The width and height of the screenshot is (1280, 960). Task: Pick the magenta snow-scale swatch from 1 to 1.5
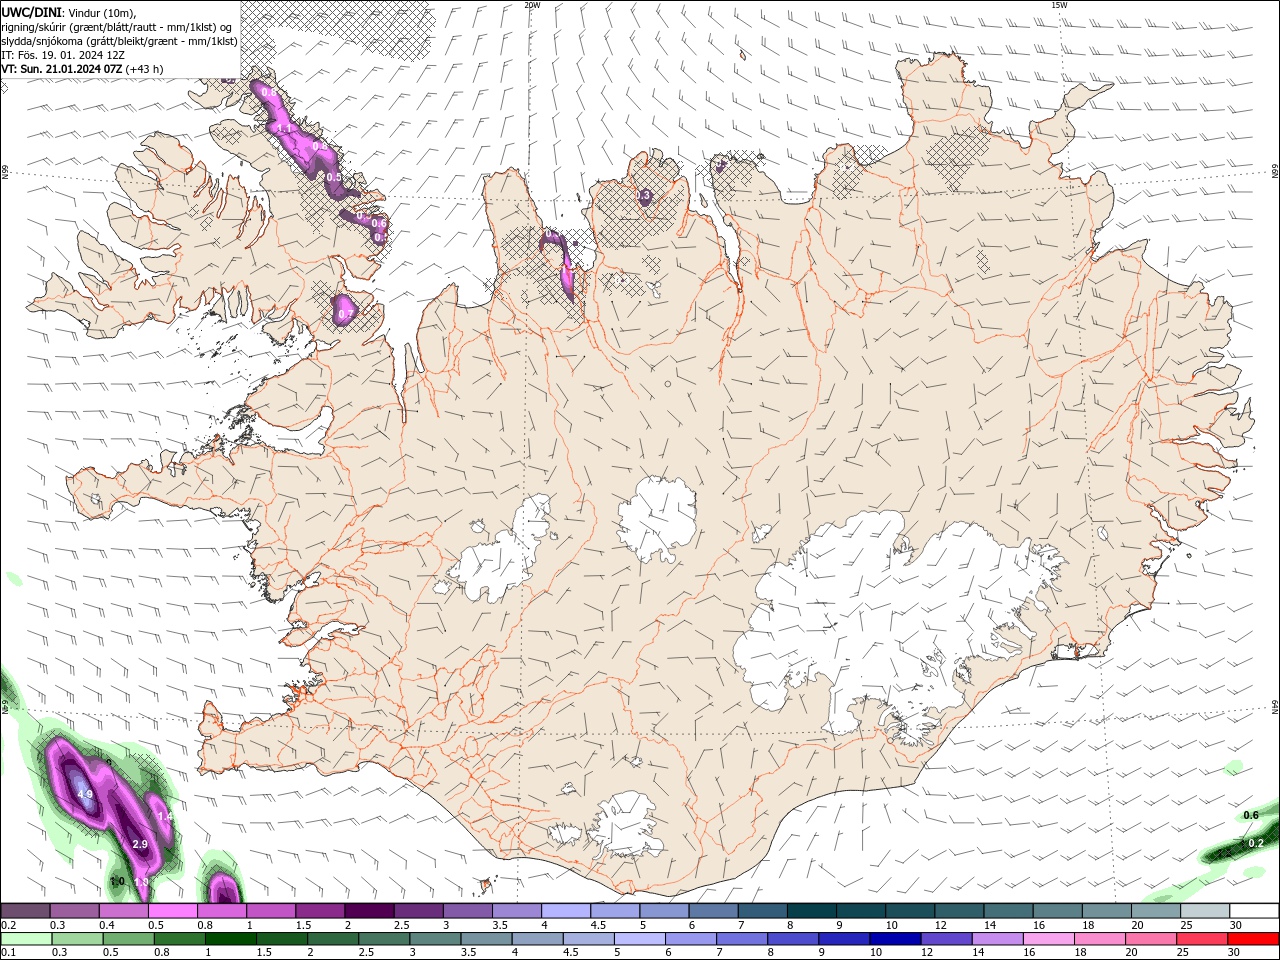click(271, 910)
